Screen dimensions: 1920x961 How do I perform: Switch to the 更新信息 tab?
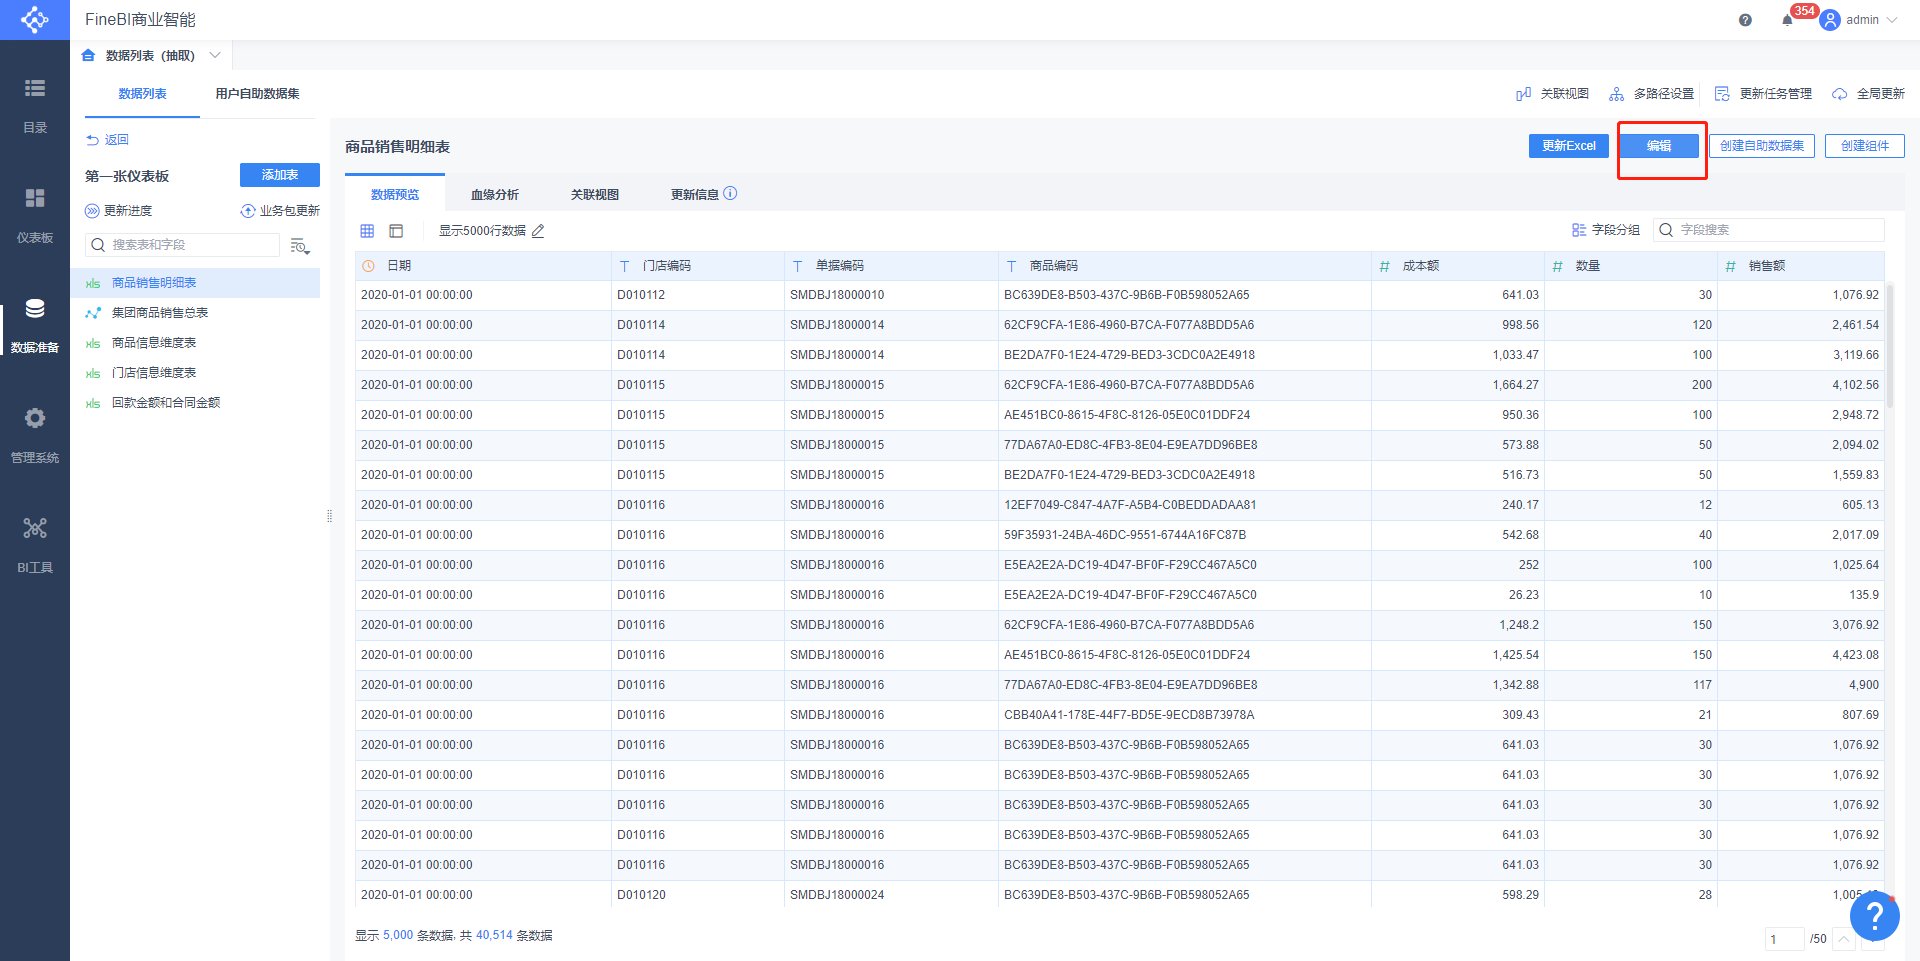coord(694,195)
